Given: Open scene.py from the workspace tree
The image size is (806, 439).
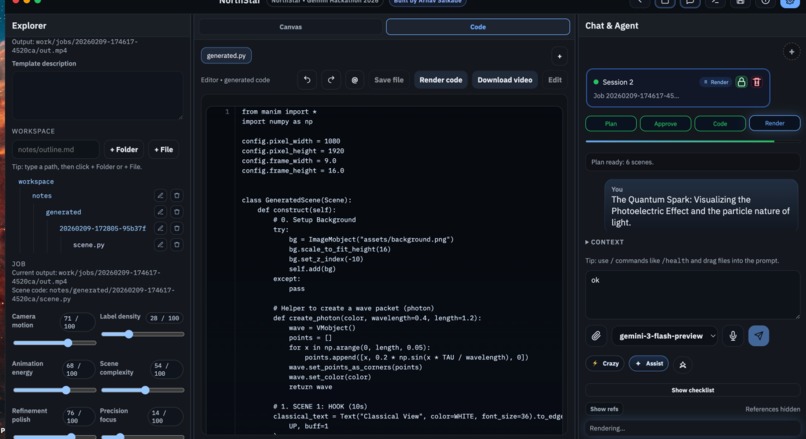Looking at the screenshot, I should click(x=88, y=245).
